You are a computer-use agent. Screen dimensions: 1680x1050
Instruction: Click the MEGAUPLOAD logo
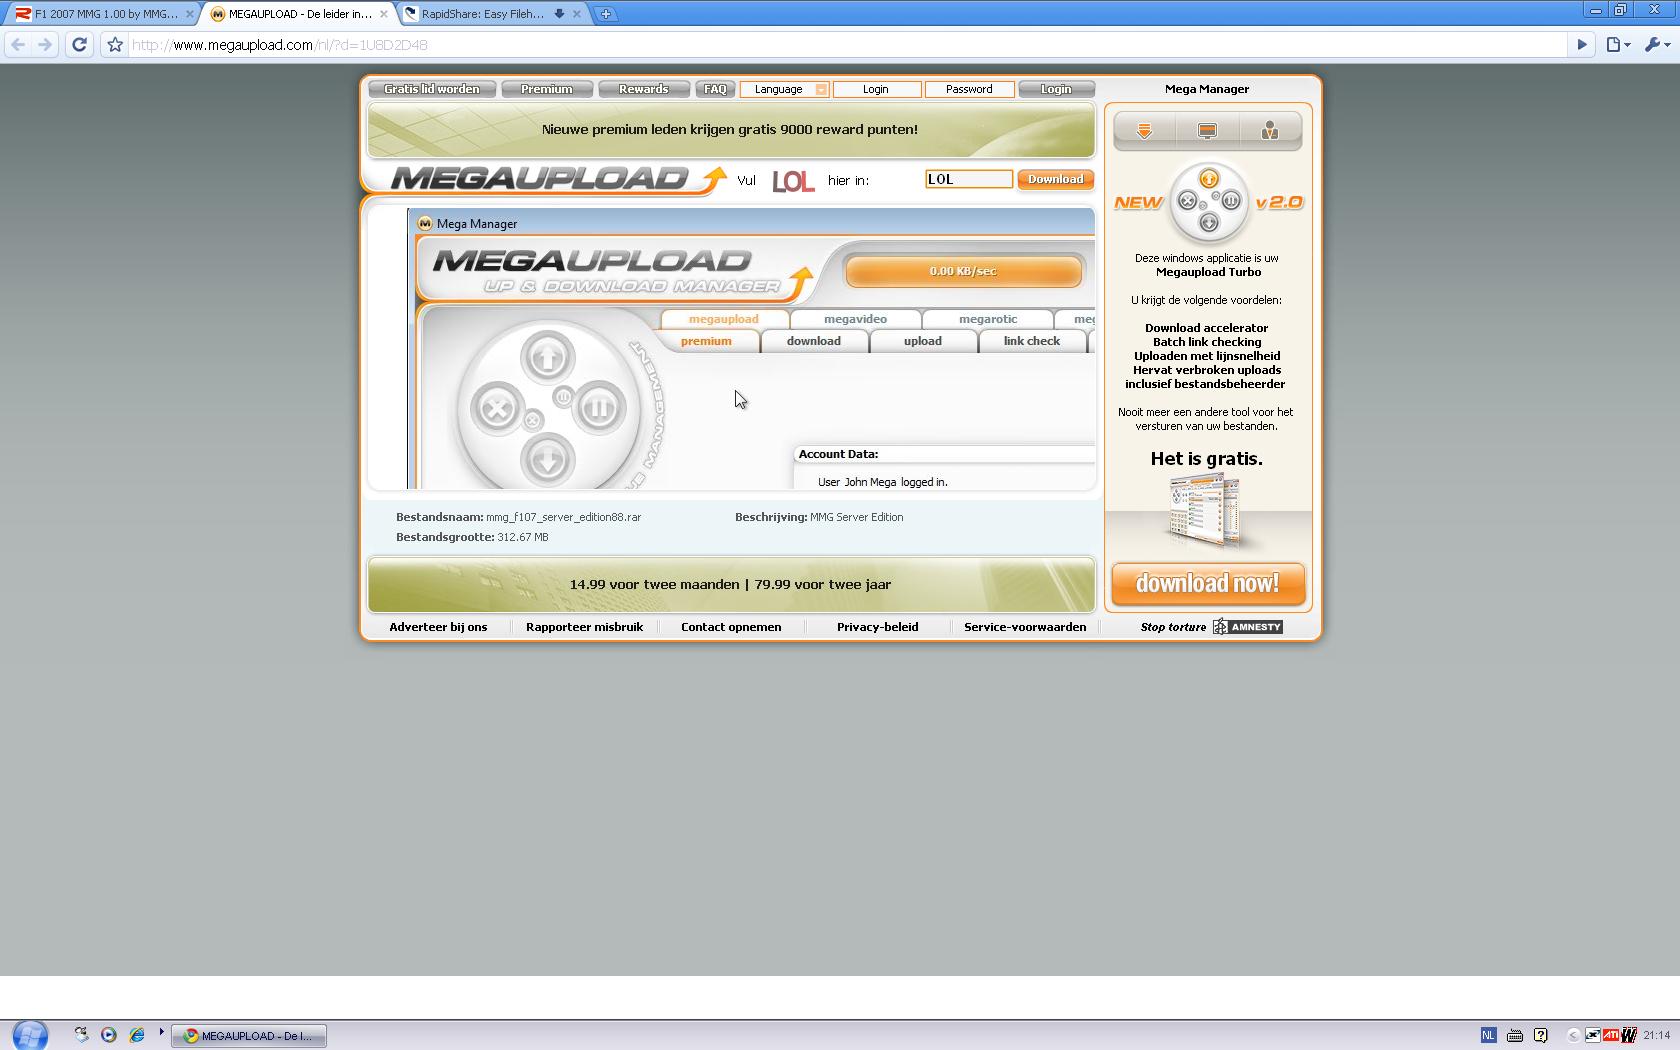click(558, 179)
